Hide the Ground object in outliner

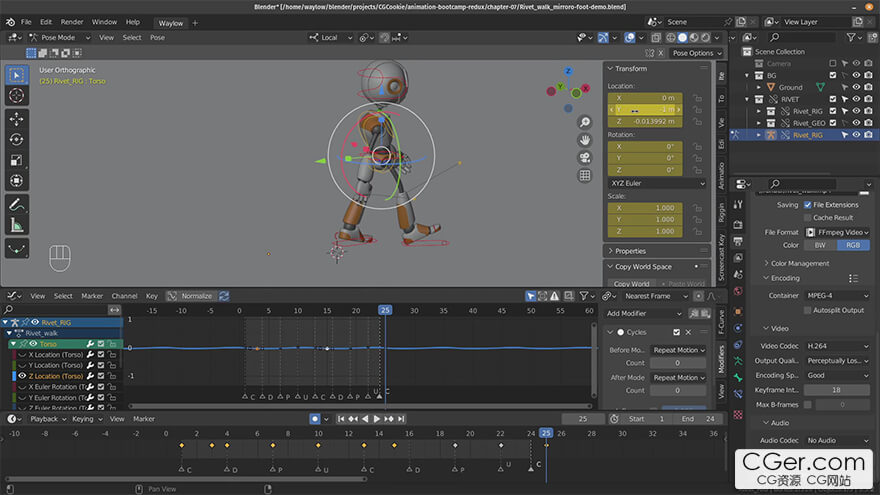coord(858,87)
